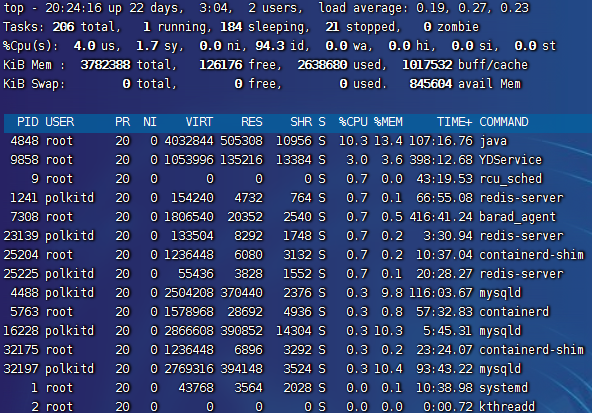This screenshot has width=592, height=413.
Task: Click the Tasks total value 206
Action: (63, 27)
